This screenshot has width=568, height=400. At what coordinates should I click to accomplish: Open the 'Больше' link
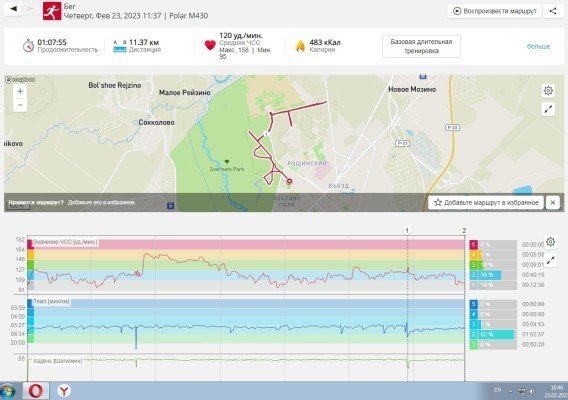(538, 46)
